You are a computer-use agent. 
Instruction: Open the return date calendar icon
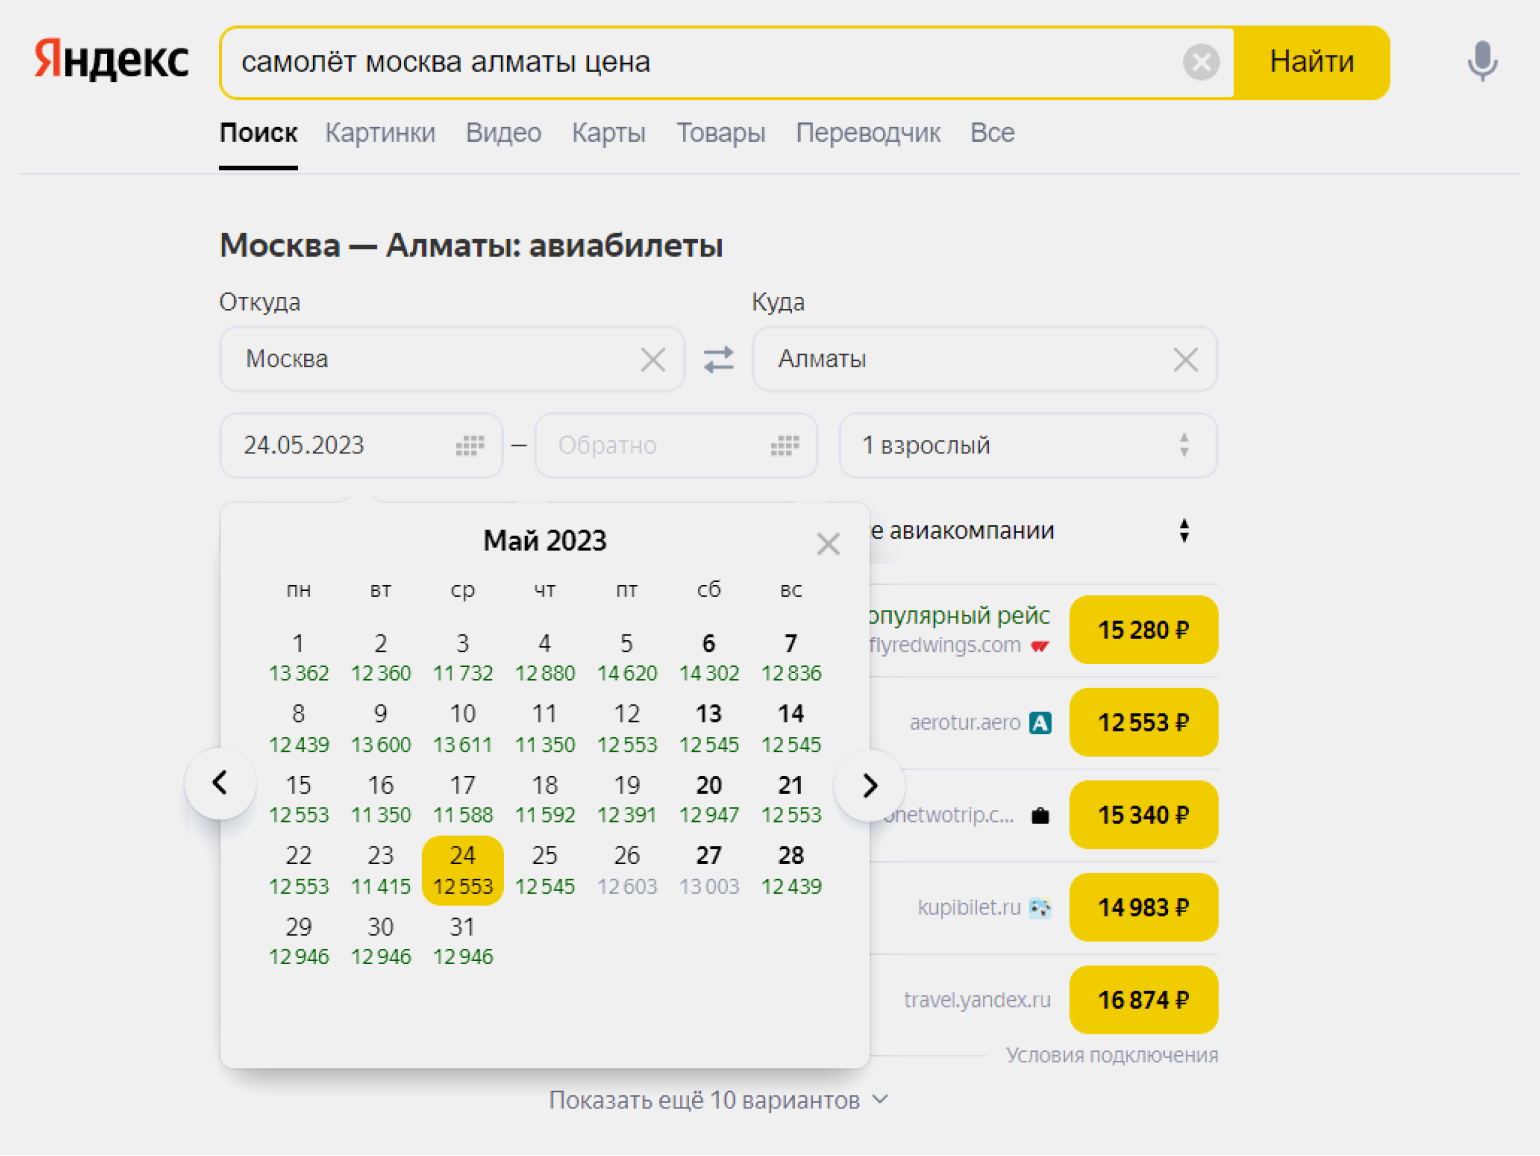[785, 446]
